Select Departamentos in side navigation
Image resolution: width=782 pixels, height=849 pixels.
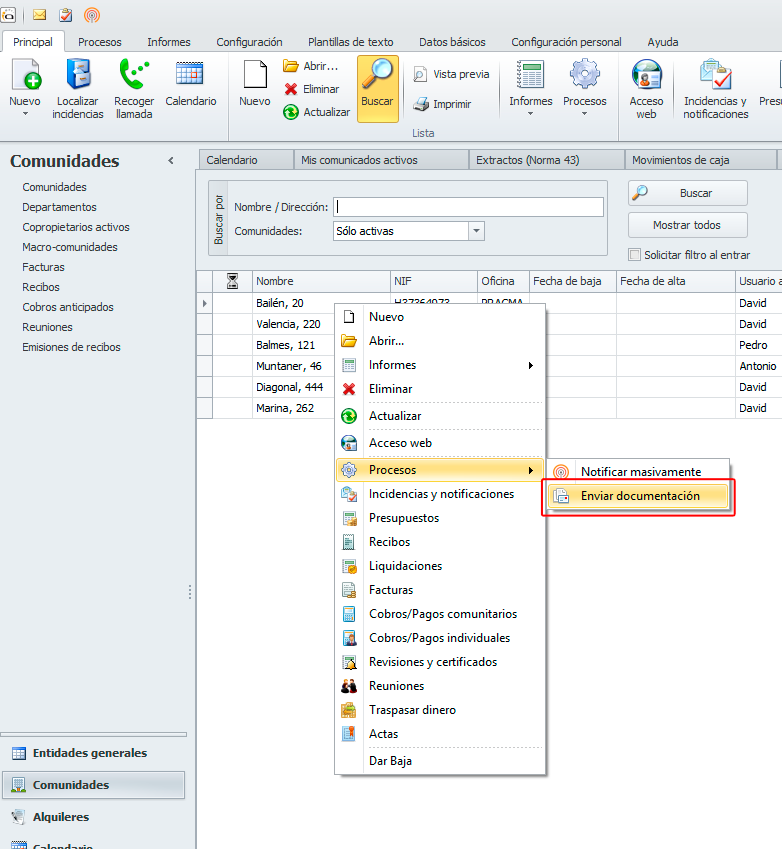(60, 207)
